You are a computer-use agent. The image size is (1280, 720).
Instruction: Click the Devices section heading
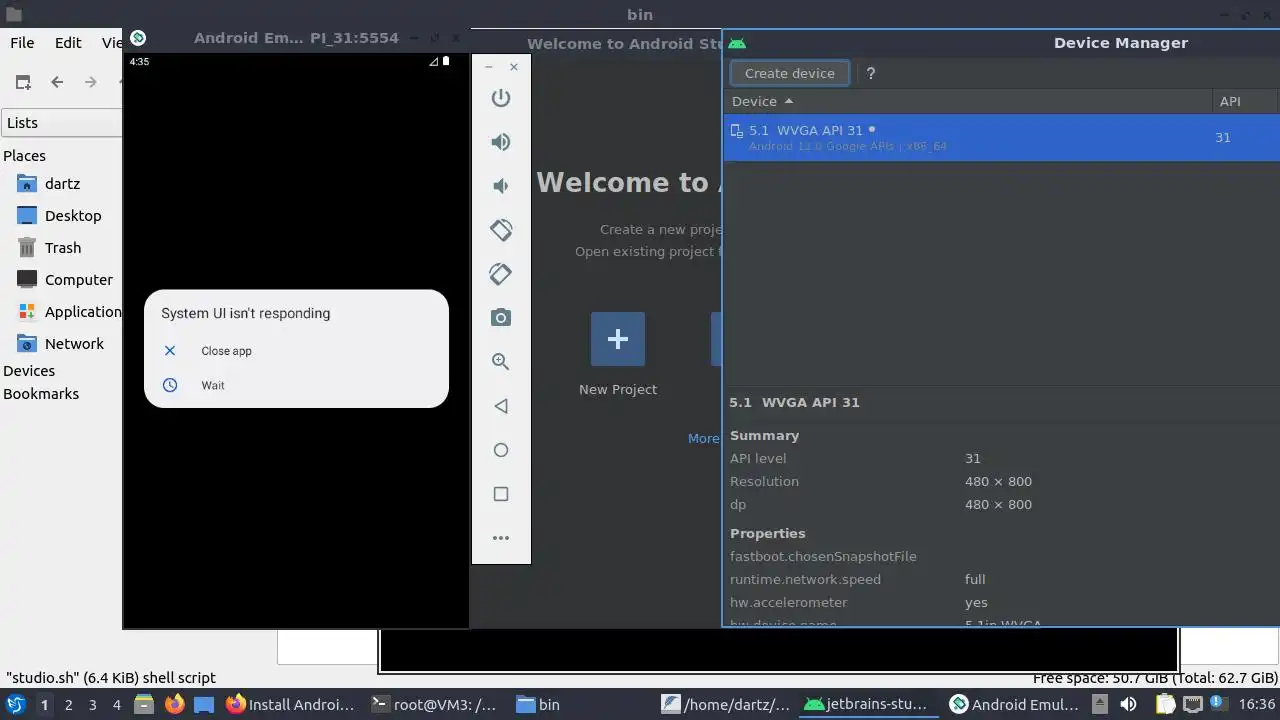click(29, 371)
